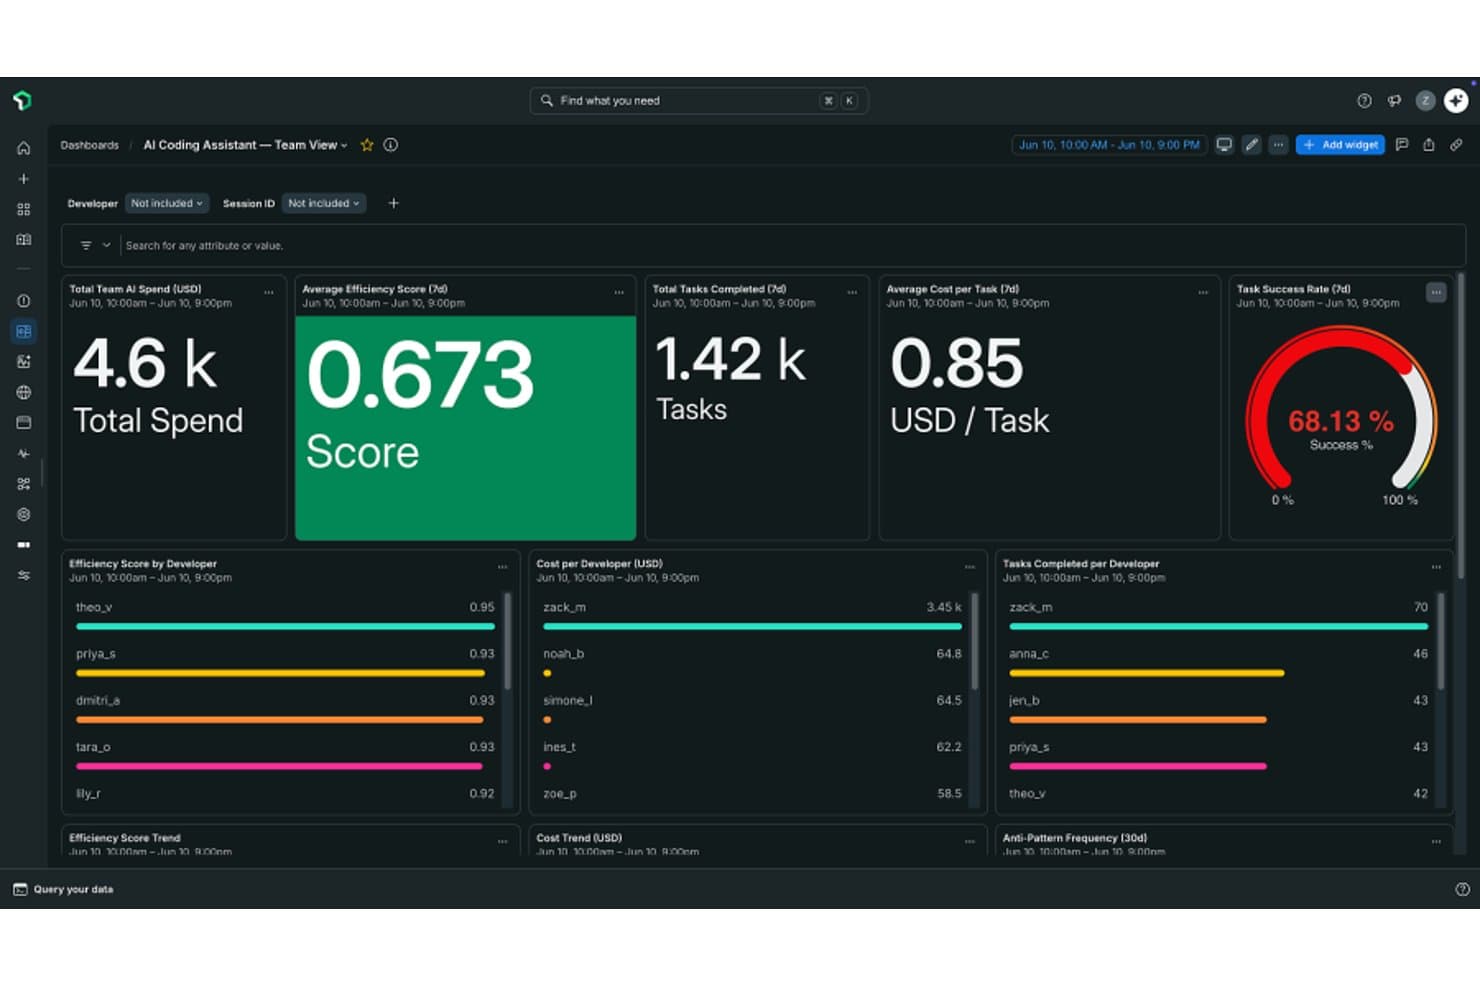Click the share/export icon in toolbar
The image size is (1480, 987).
coord(1429,145)
